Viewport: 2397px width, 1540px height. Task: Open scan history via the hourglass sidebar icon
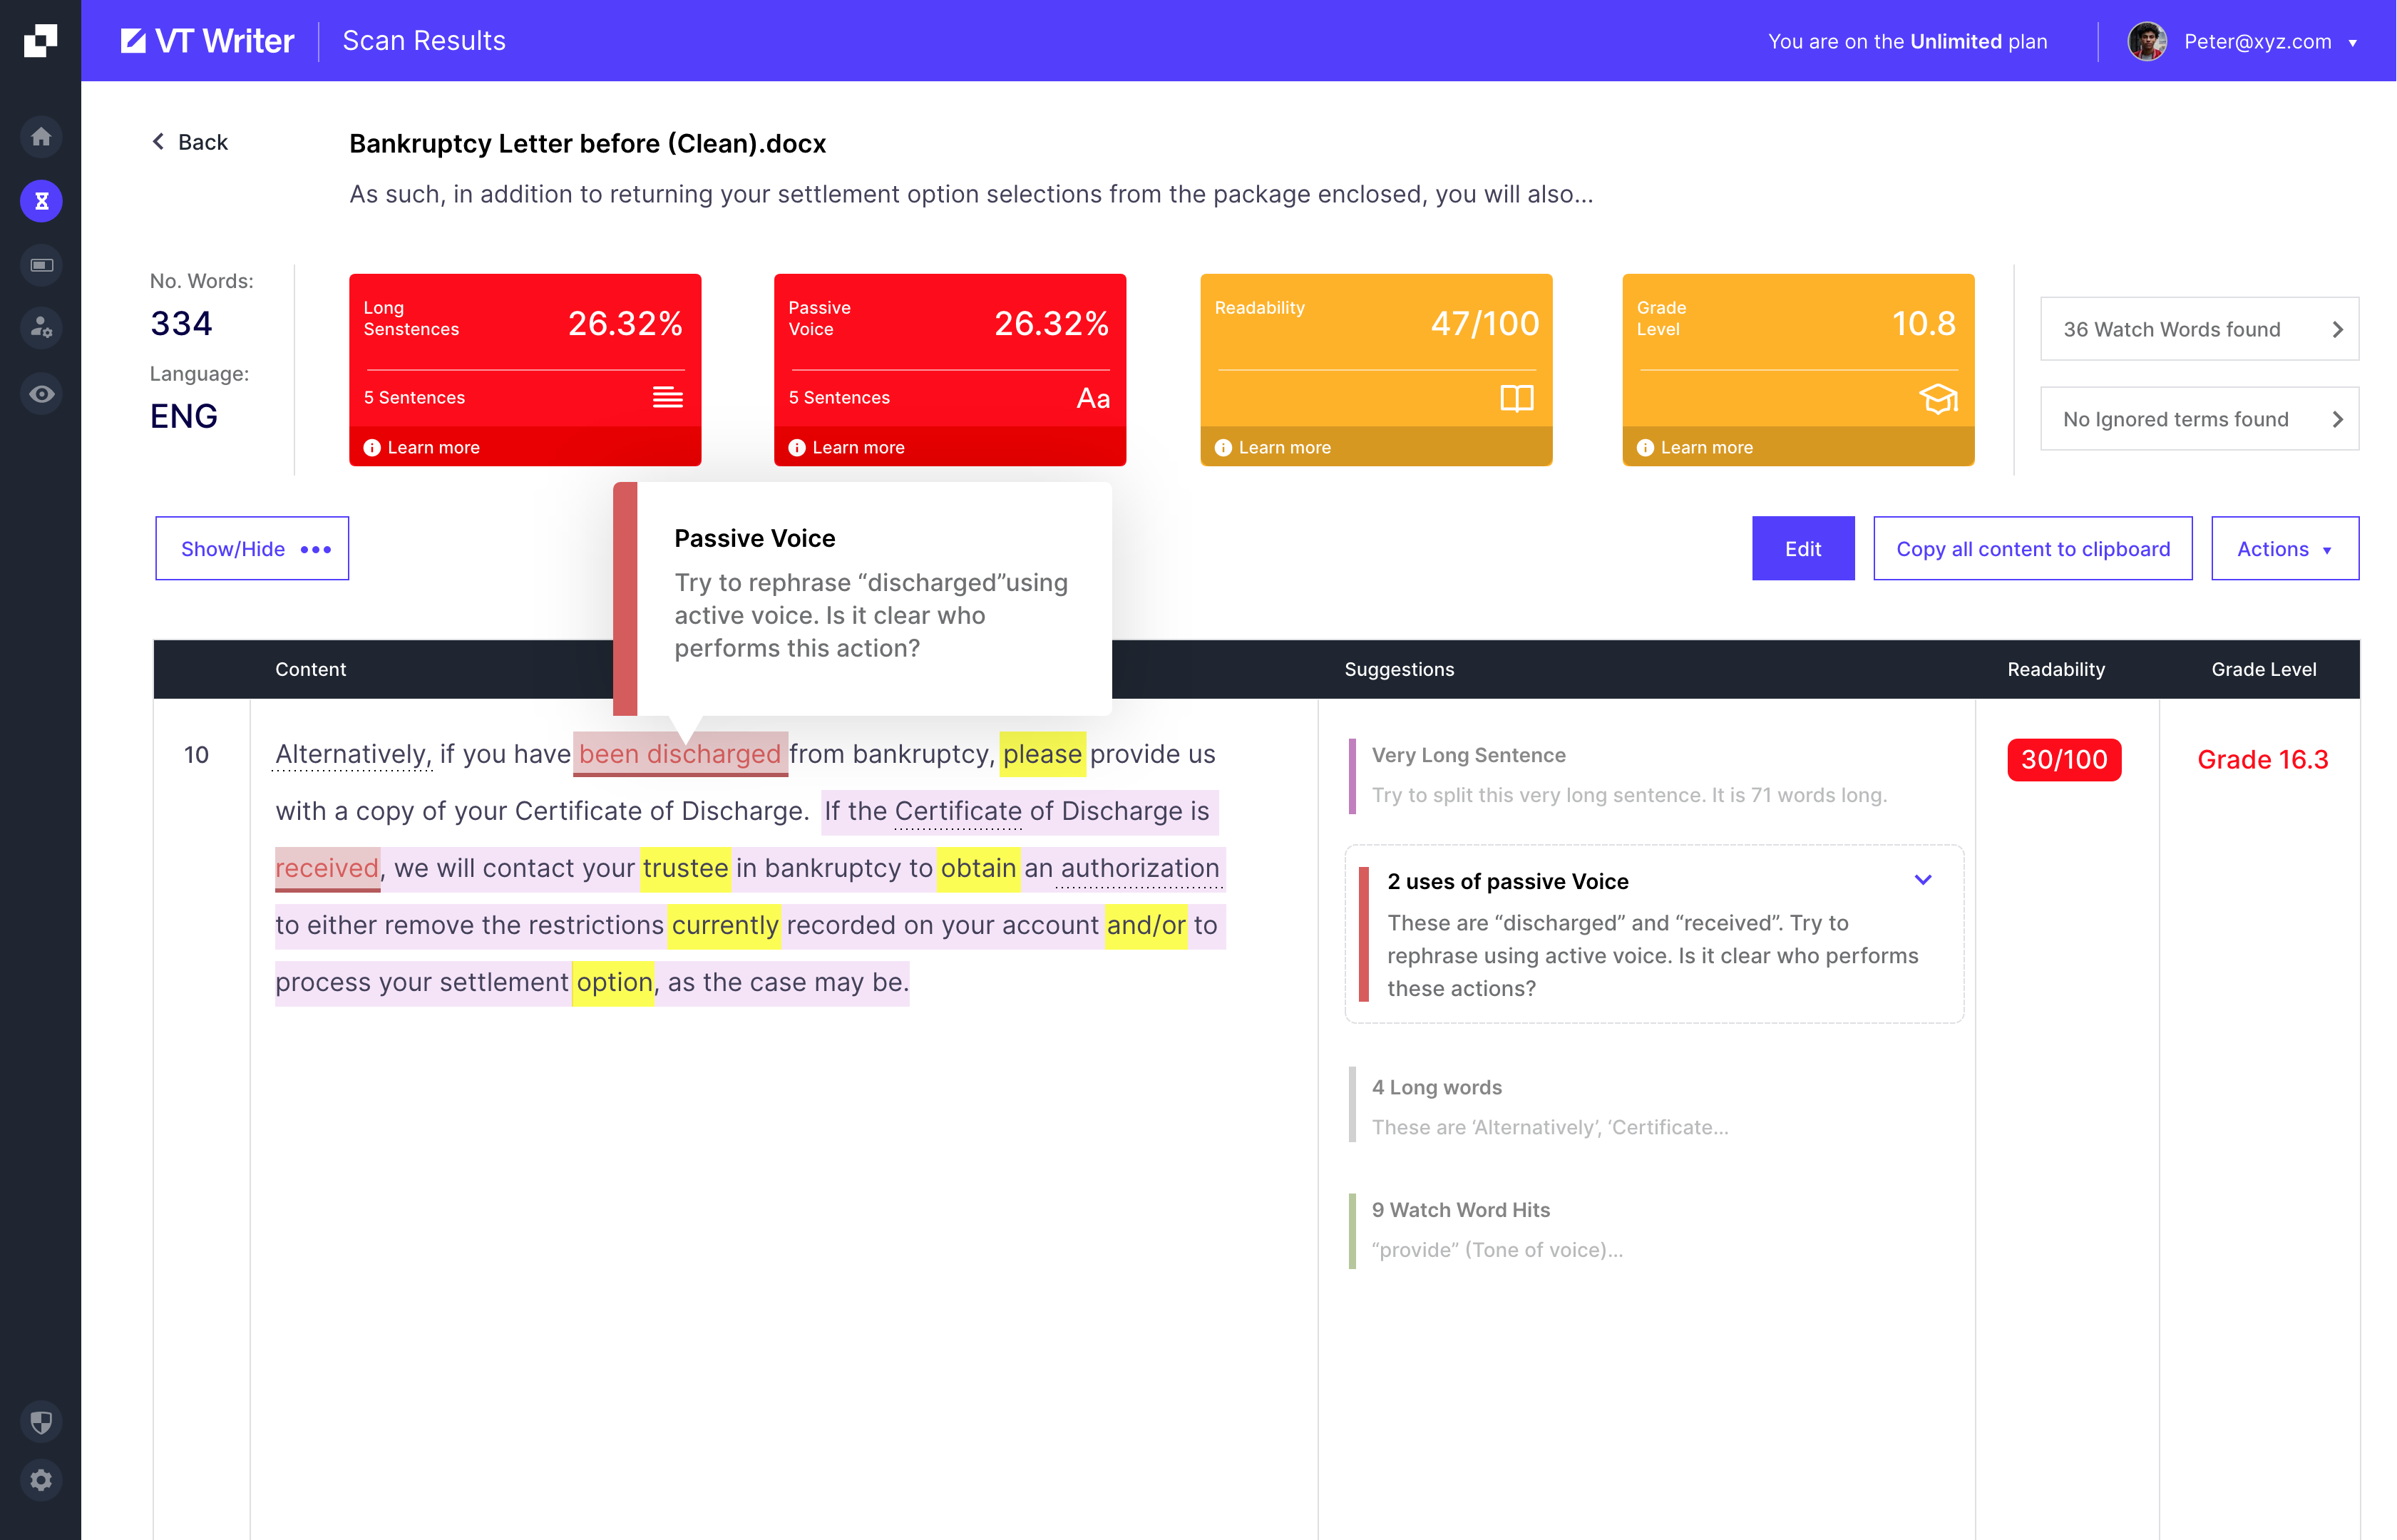41,200
